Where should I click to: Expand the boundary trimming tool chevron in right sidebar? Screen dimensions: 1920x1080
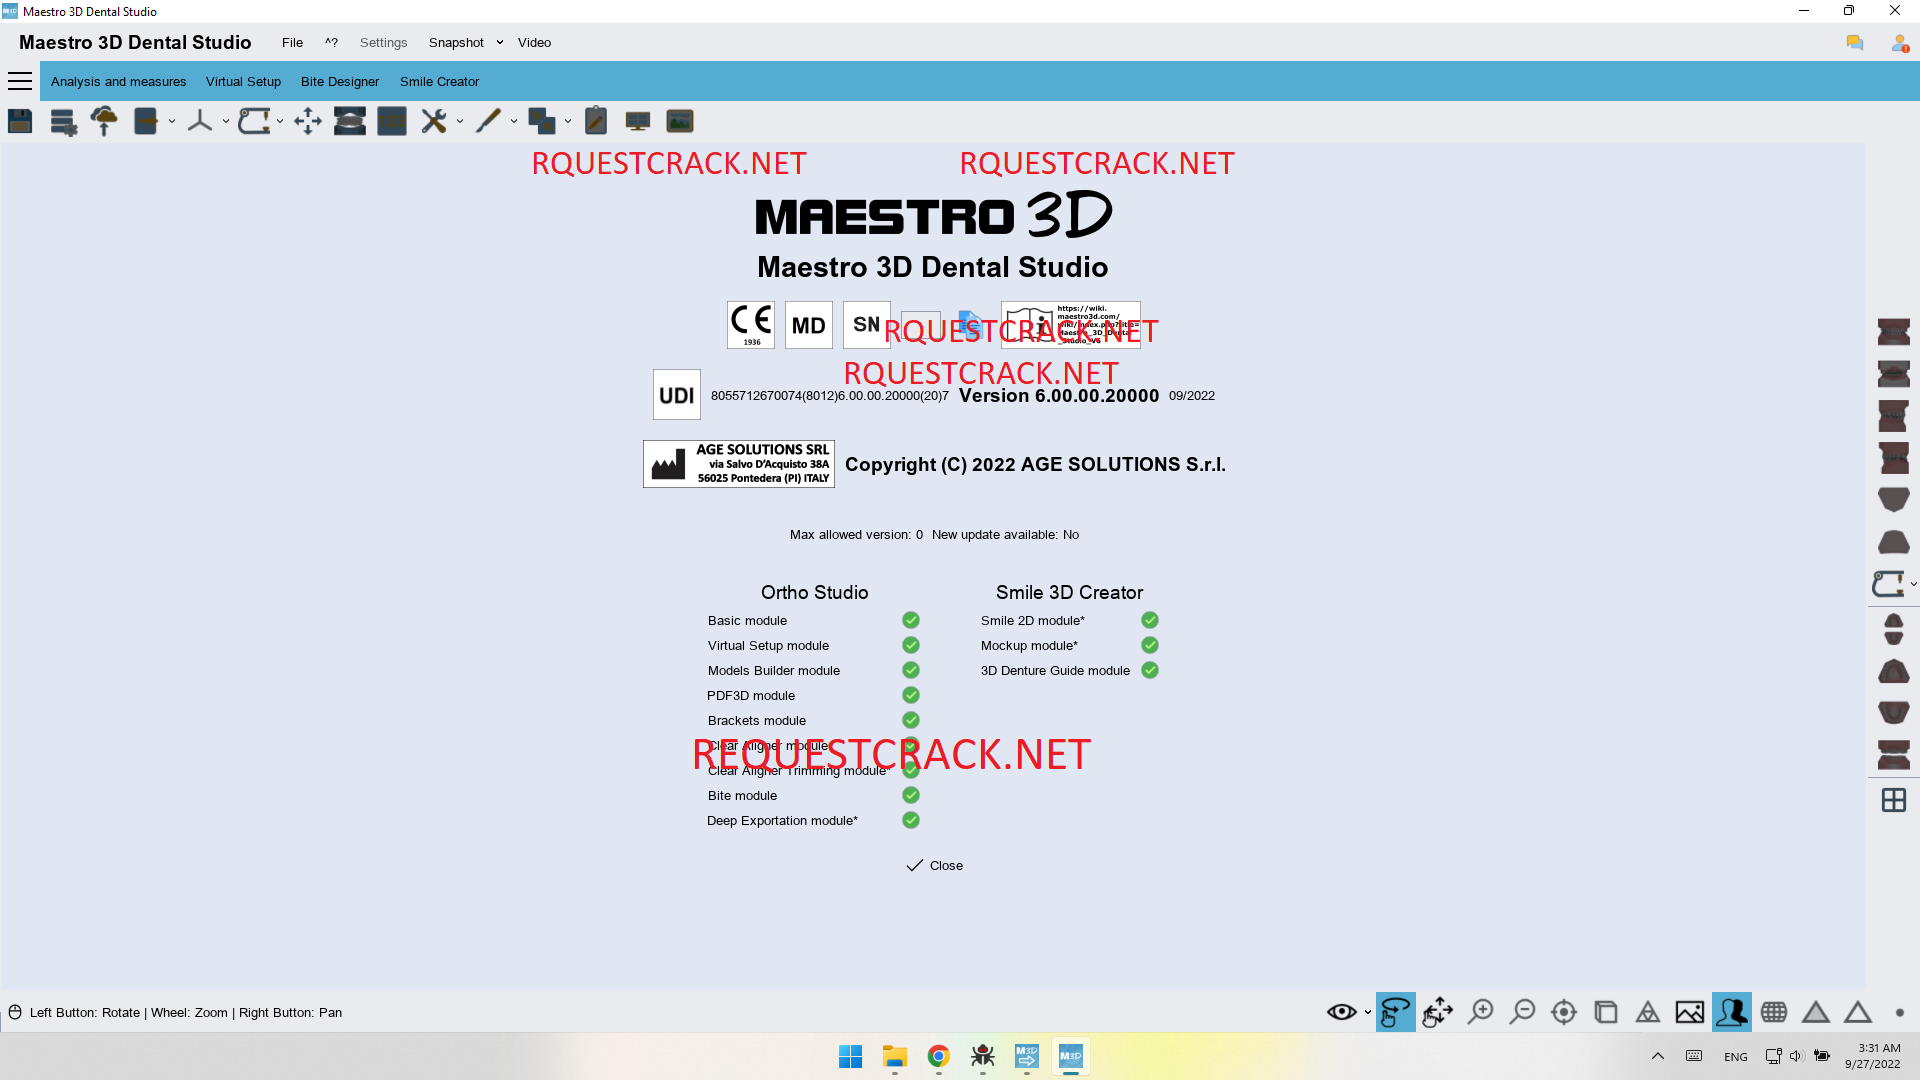pyautogui.click(x=1914, y=584)
